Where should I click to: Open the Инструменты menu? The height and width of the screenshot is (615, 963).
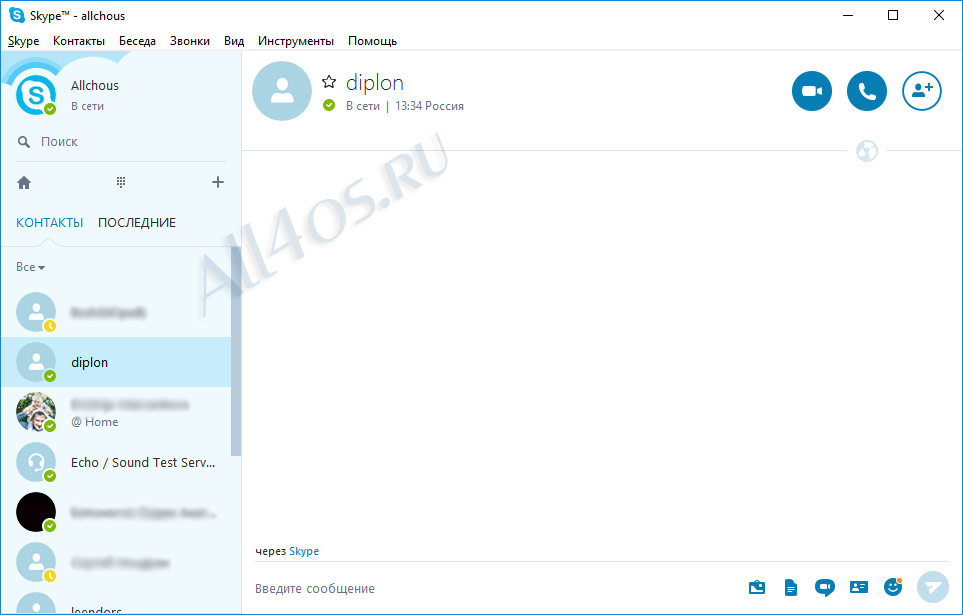pos(295,41)
